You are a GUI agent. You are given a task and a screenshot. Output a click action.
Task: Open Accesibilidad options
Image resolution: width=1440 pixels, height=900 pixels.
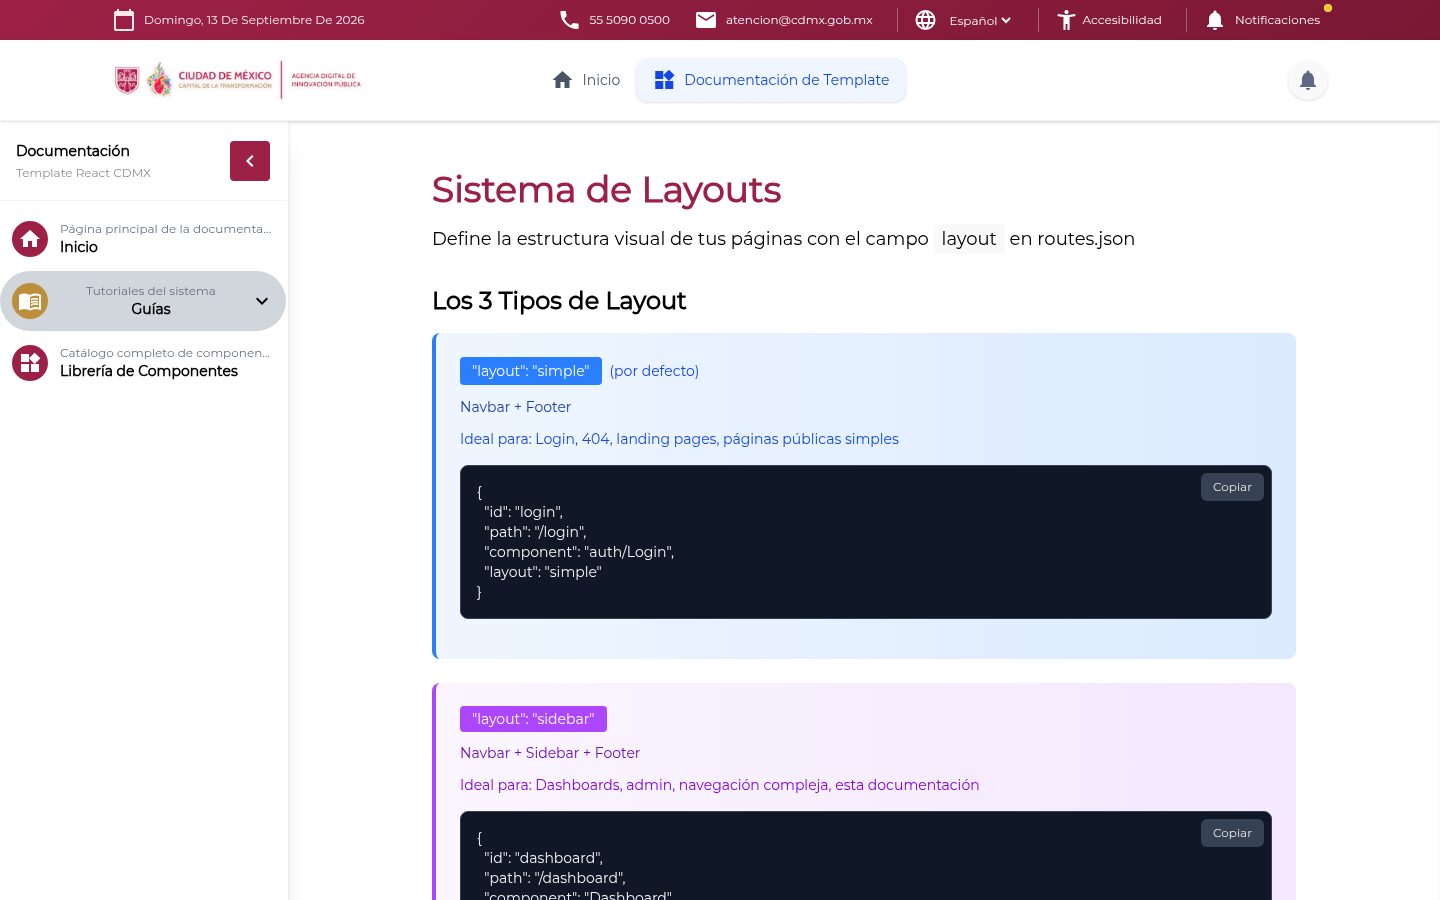1109,20
